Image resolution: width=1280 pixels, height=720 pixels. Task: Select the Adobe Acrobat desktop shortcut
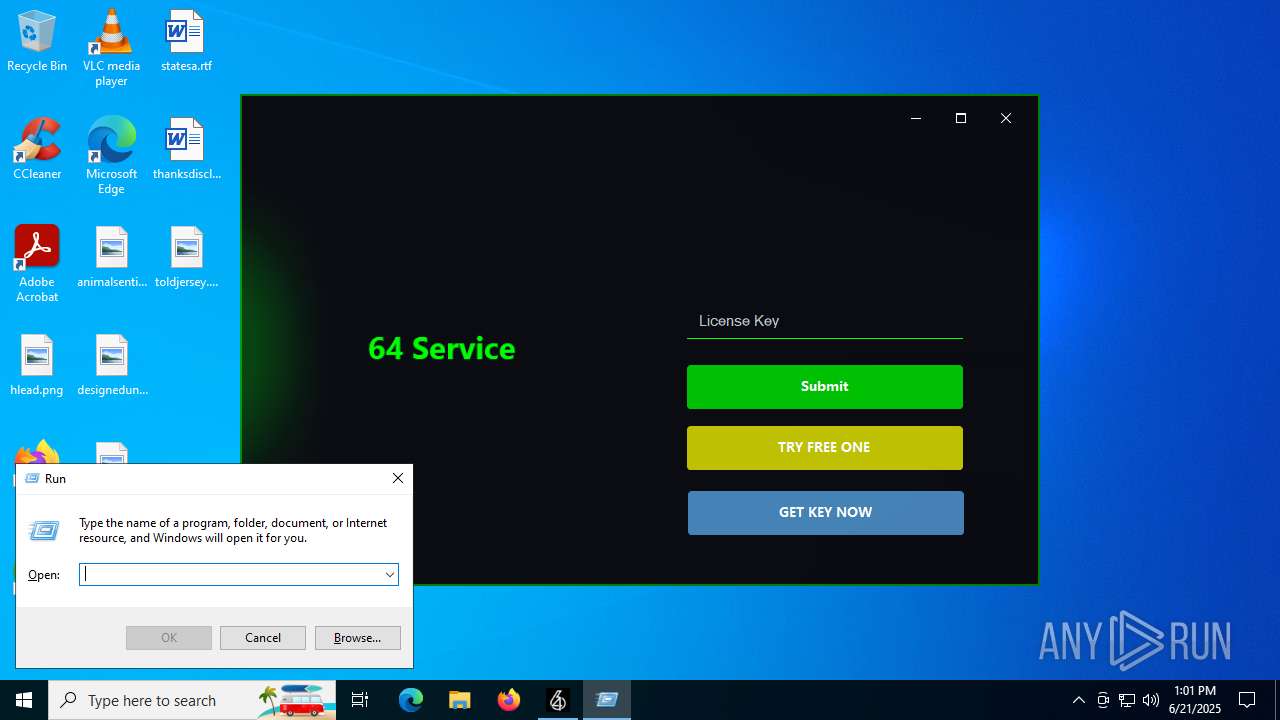(x=37, y=263)
